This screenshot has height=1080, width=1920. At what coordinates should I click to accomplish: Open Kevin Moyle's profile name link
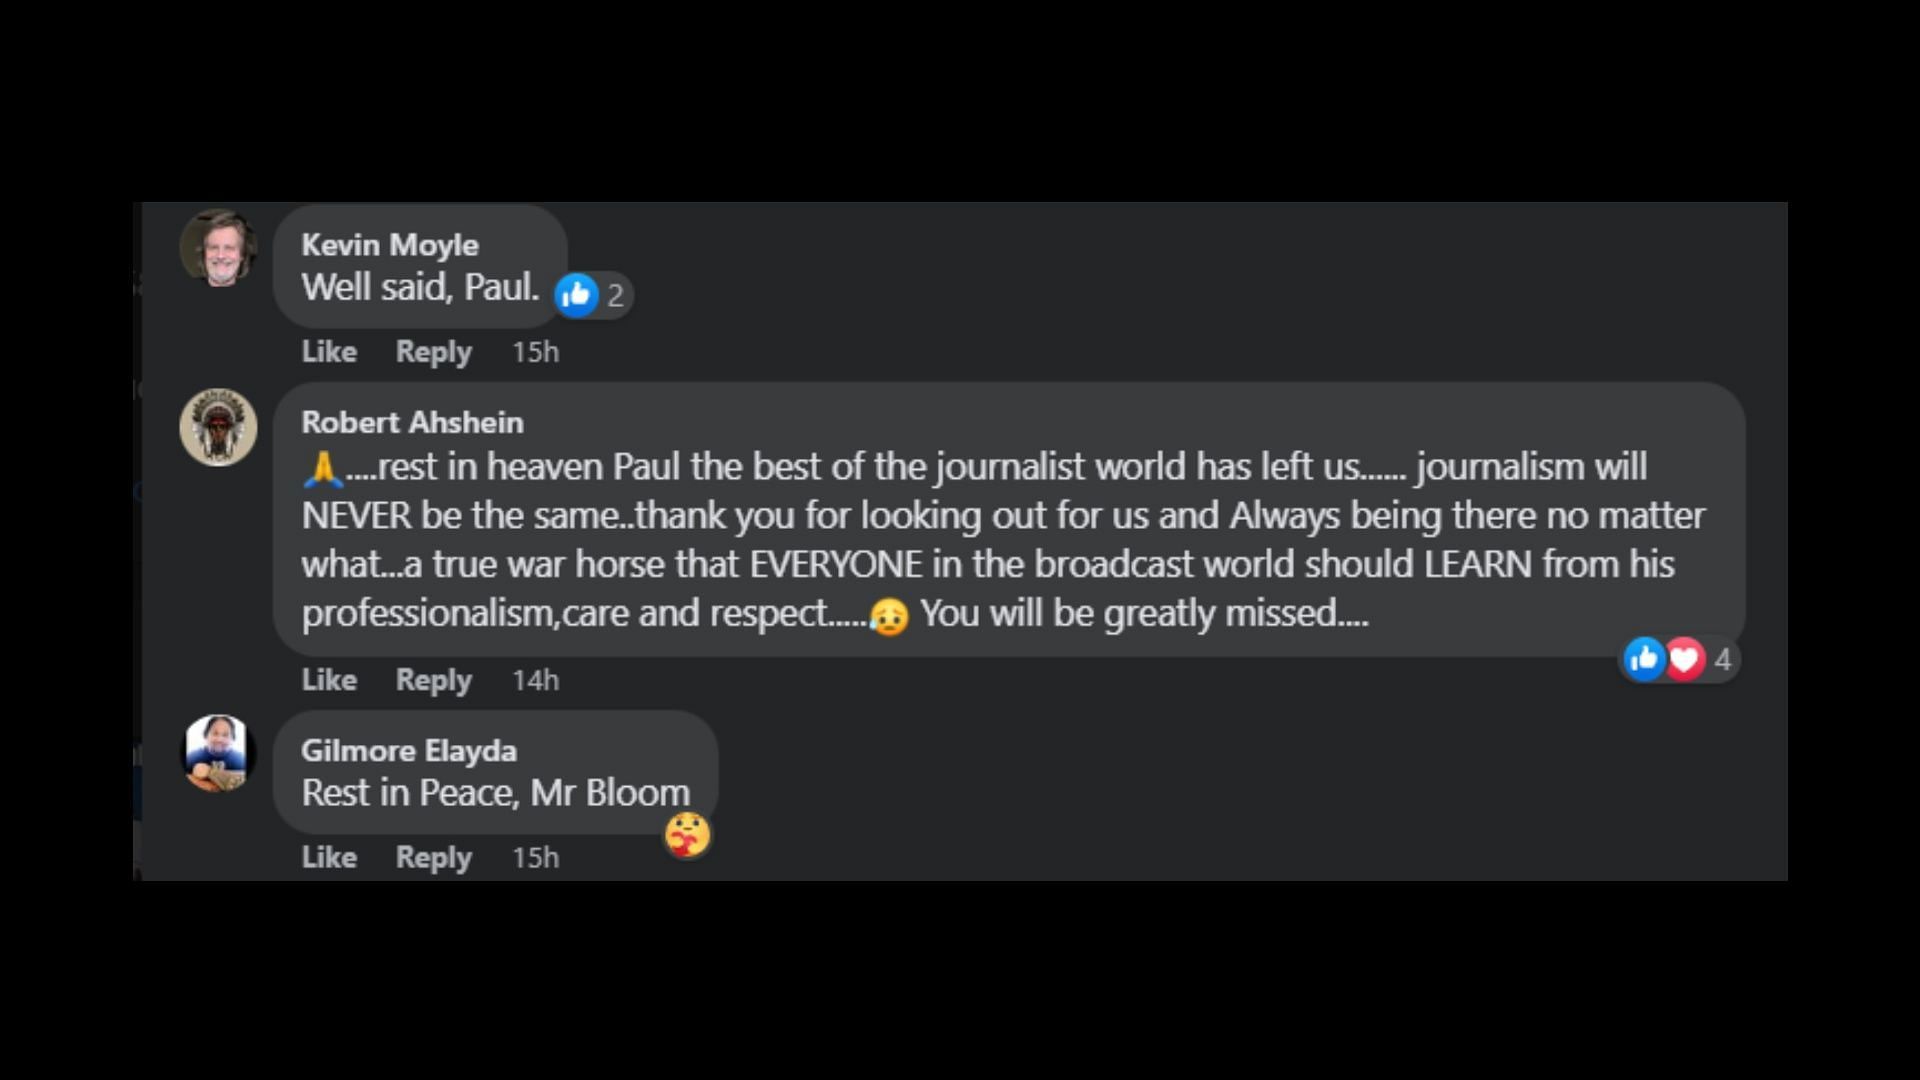390,245
